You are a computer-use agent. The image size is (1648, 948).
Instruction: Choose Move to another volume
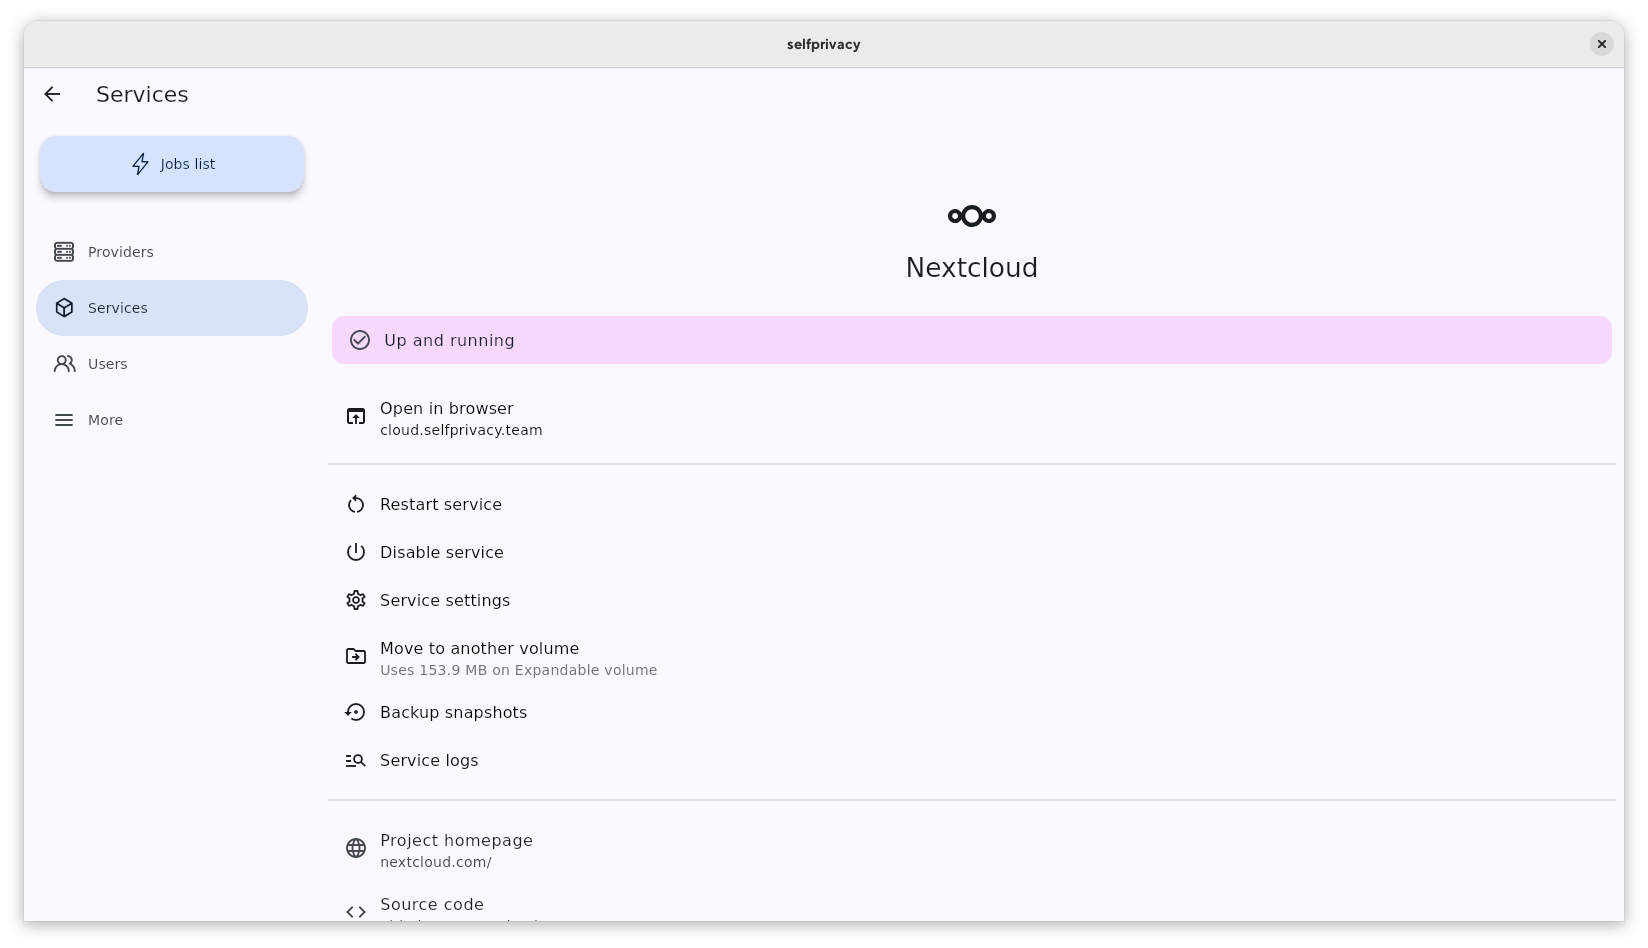click(972, 658)
